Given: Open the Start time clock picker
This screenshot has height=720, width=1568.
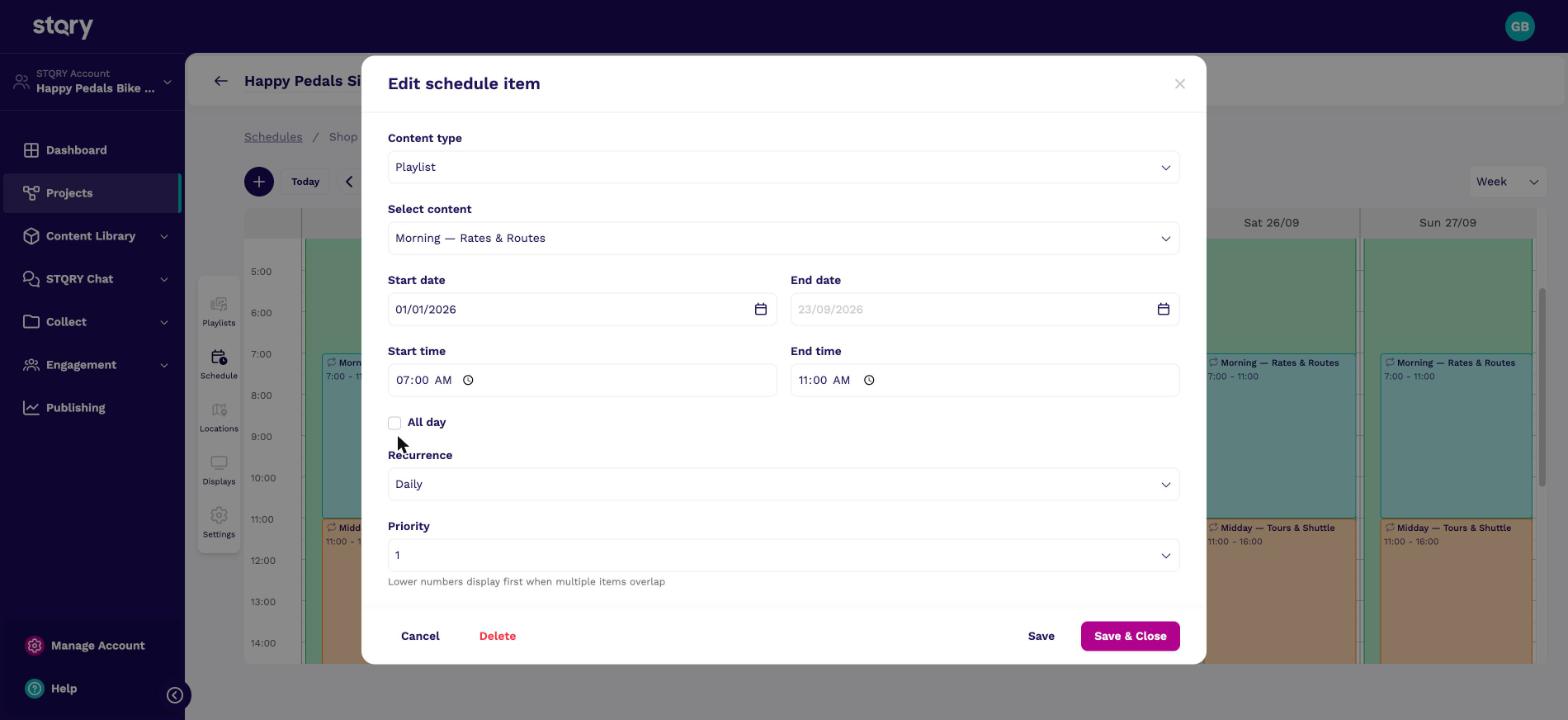Looking at the screenshot, I should click(x=468, y=381).
